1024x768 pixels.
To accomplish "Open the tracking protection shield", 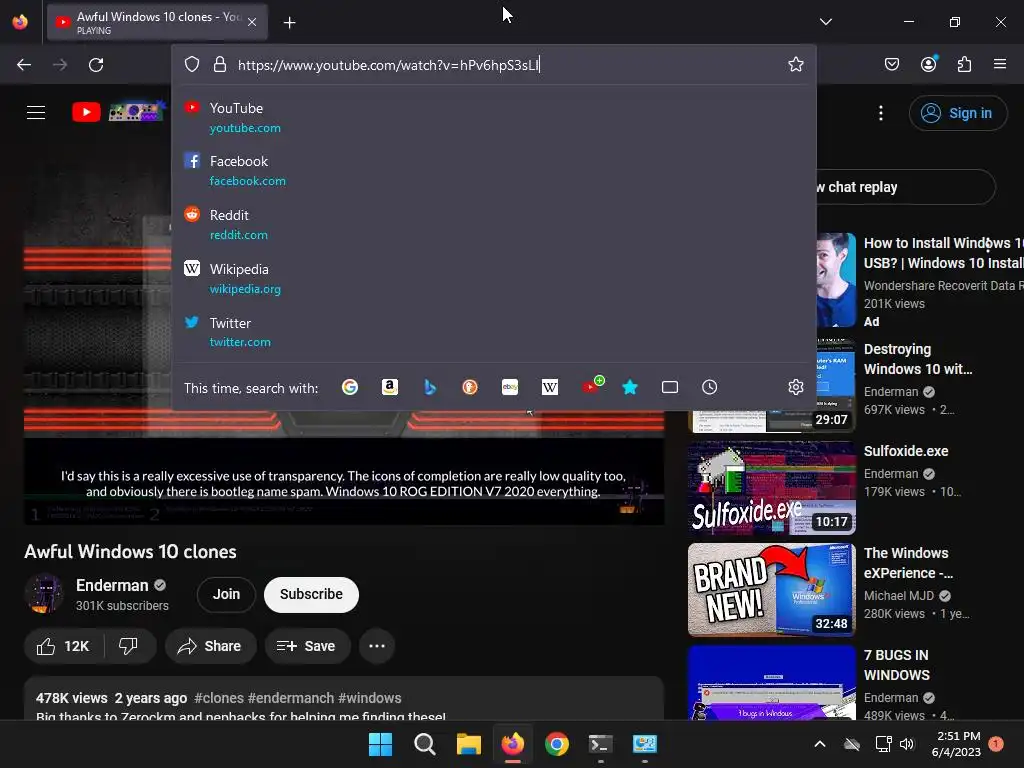I will pyautogui.click(x=191, y=64).
